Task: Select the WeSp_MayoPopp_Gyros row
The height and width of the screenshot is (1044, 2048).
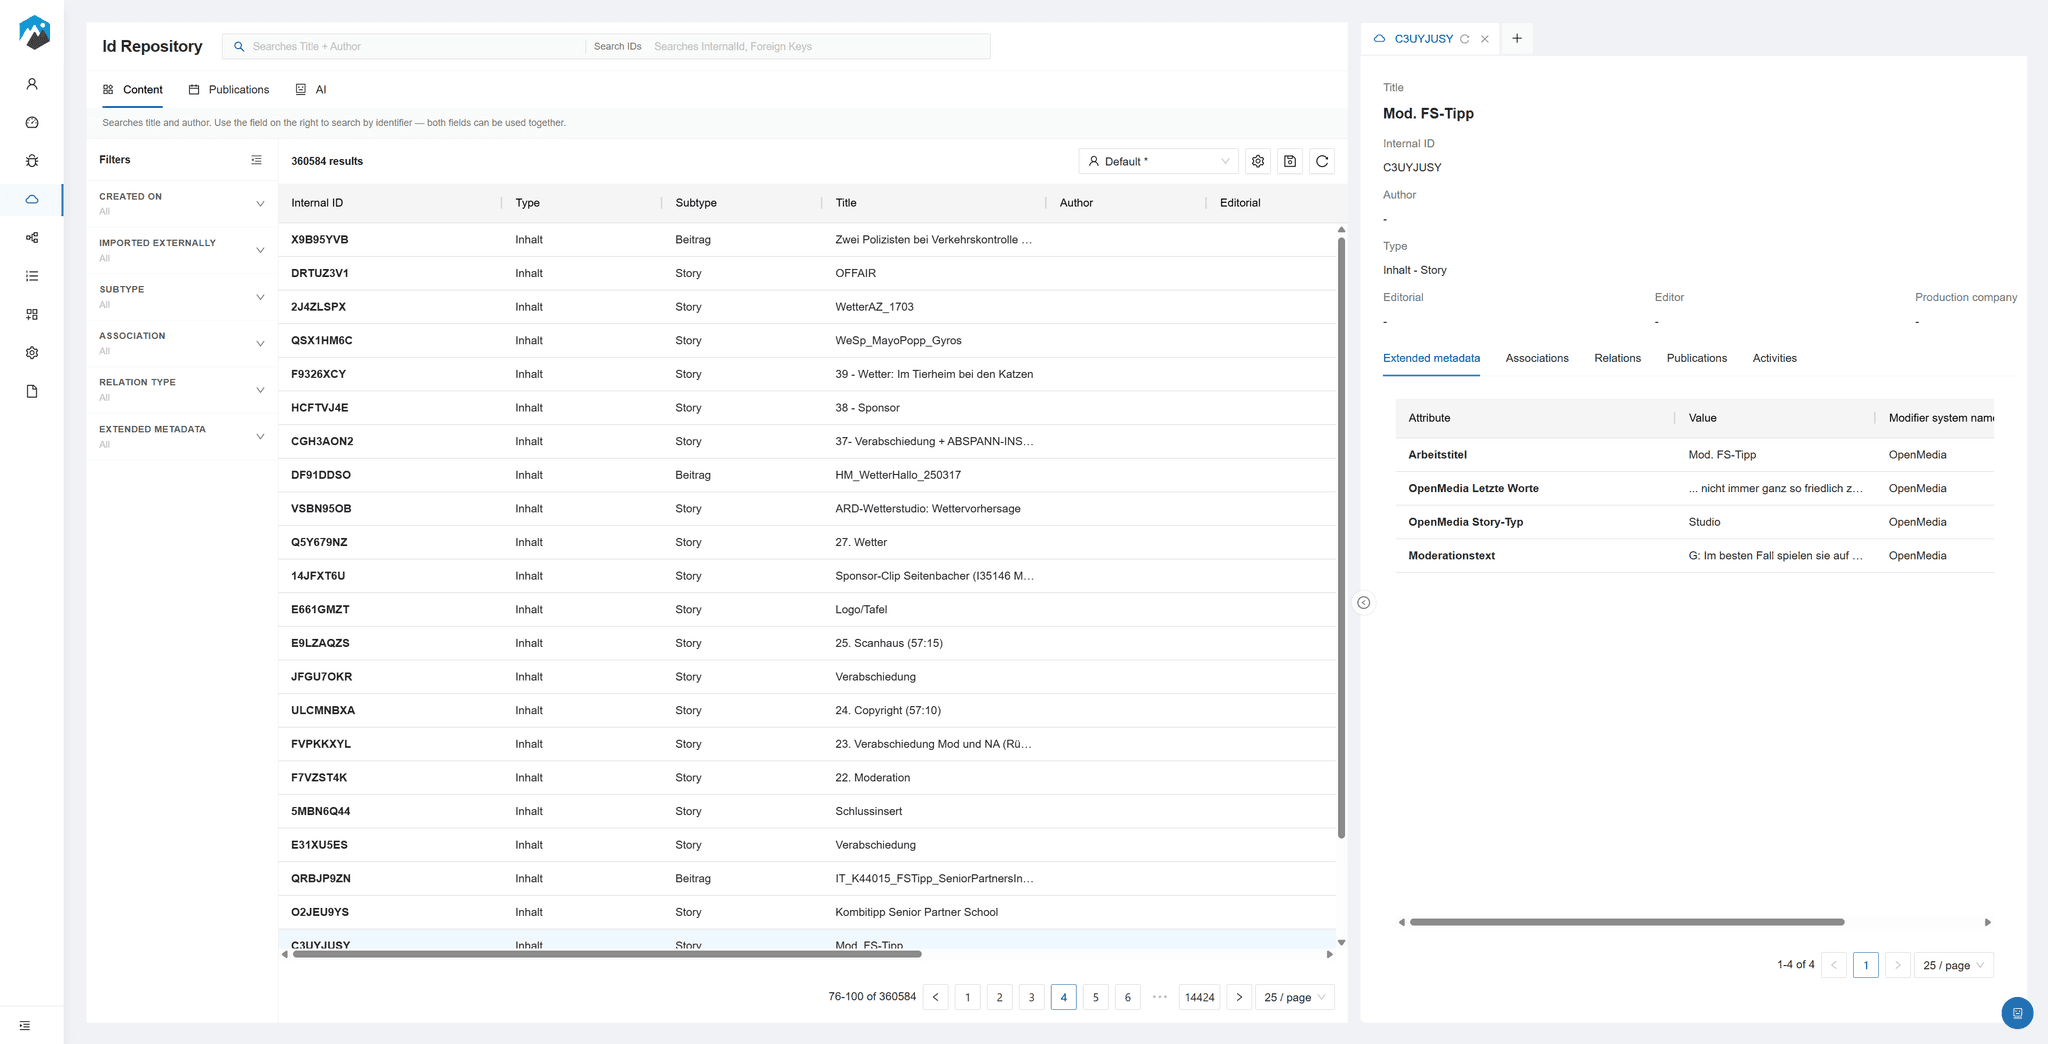Action: 807,341
